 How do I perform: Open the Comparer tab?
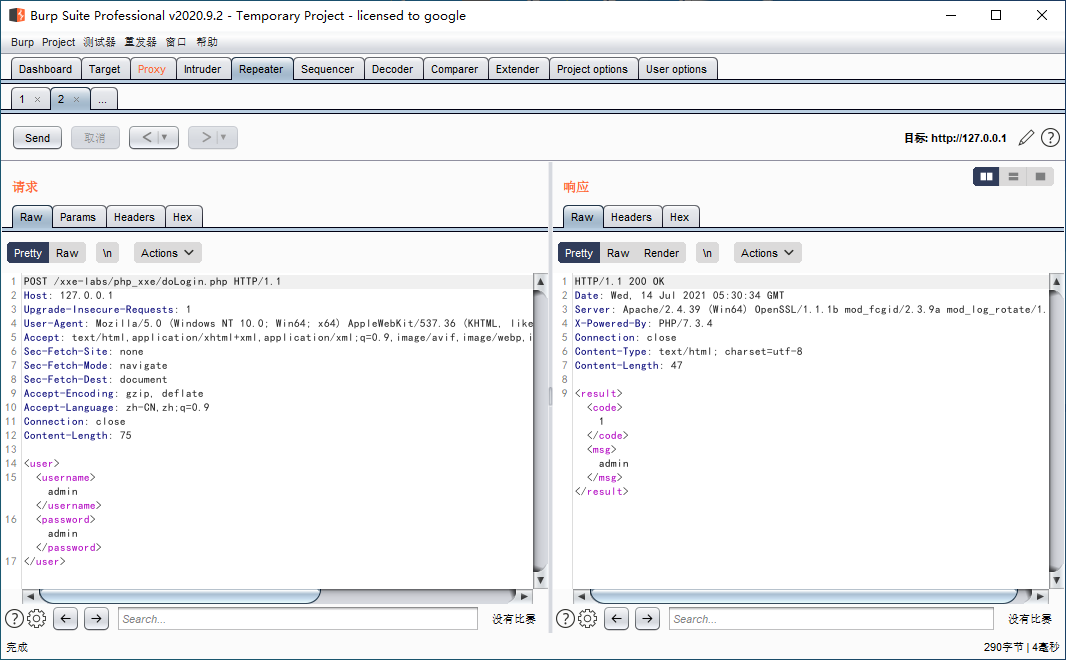click(455, 69)
